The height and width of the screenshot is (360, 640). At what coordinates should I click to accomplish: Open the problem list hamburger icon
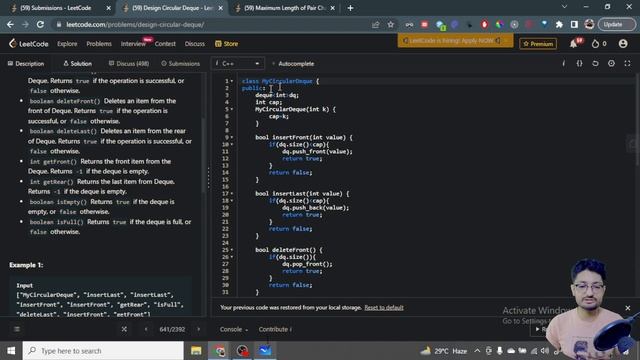pyautogui.click(x=17, y=329)
